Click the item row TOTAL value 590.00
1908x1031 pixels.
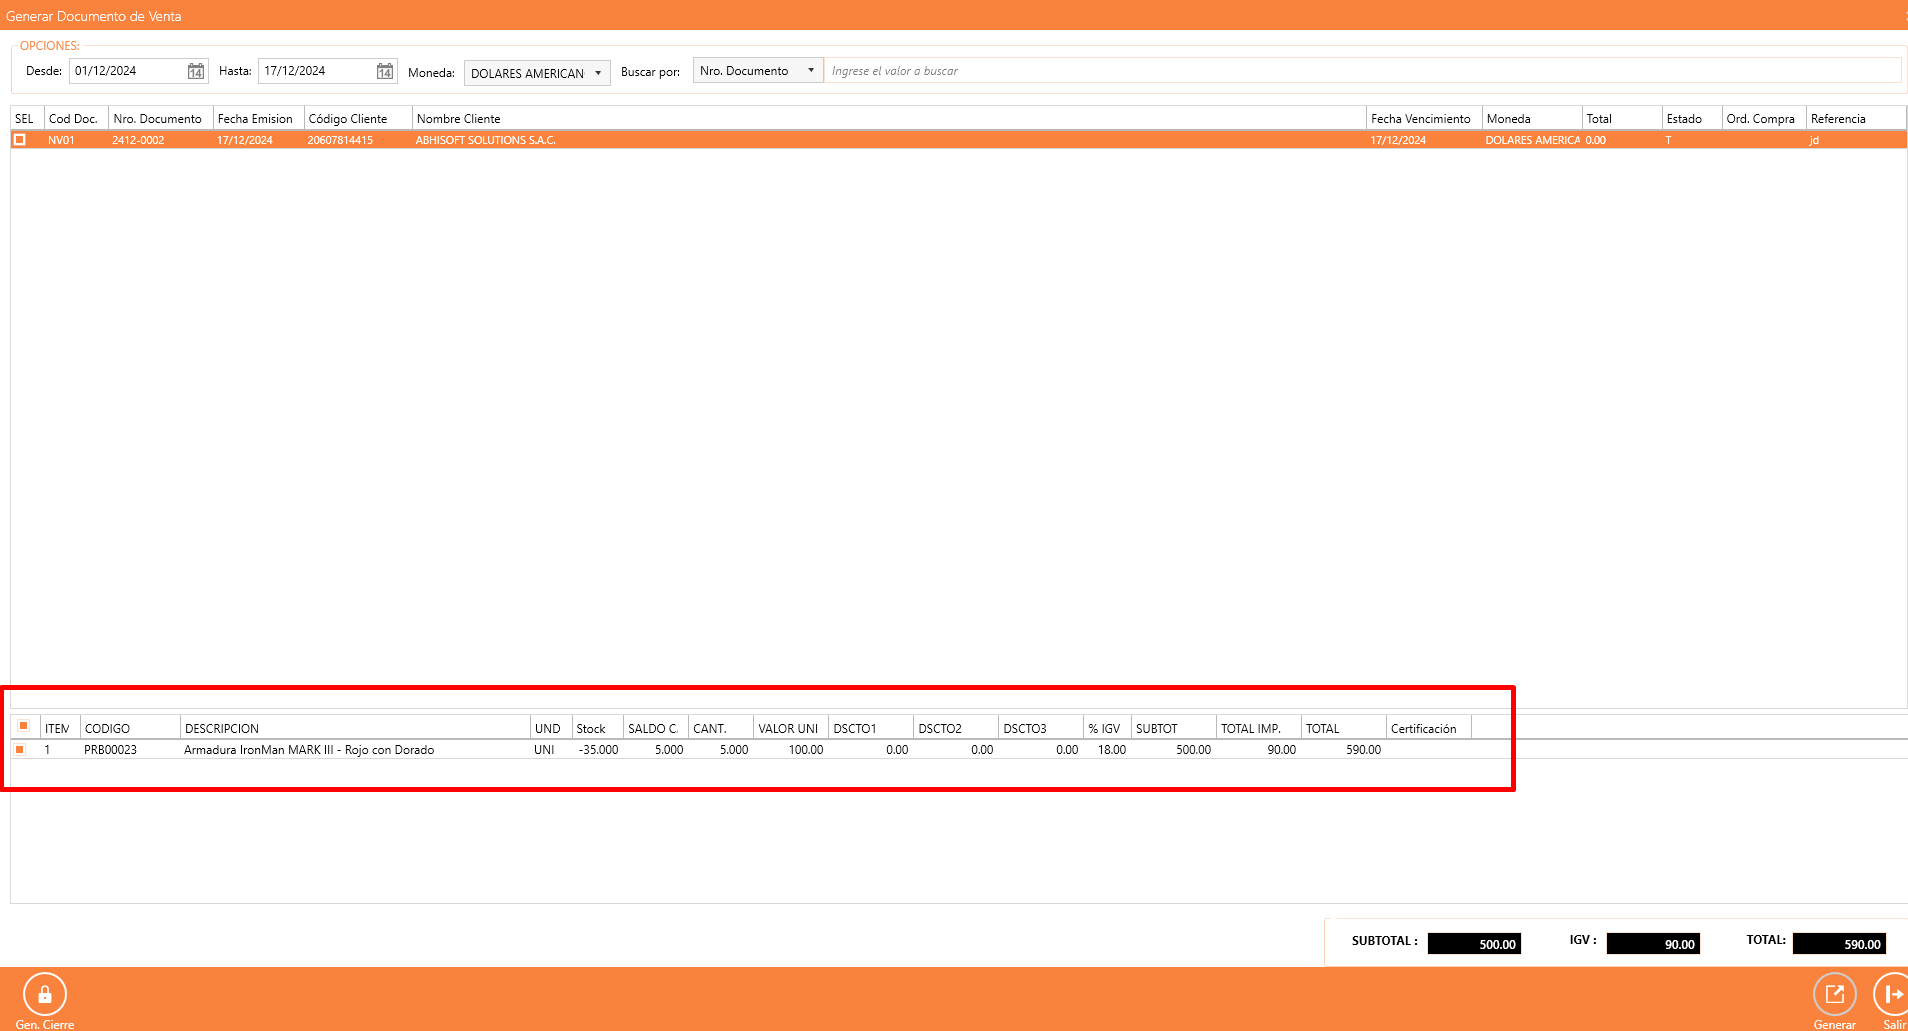coord(1364,749)
